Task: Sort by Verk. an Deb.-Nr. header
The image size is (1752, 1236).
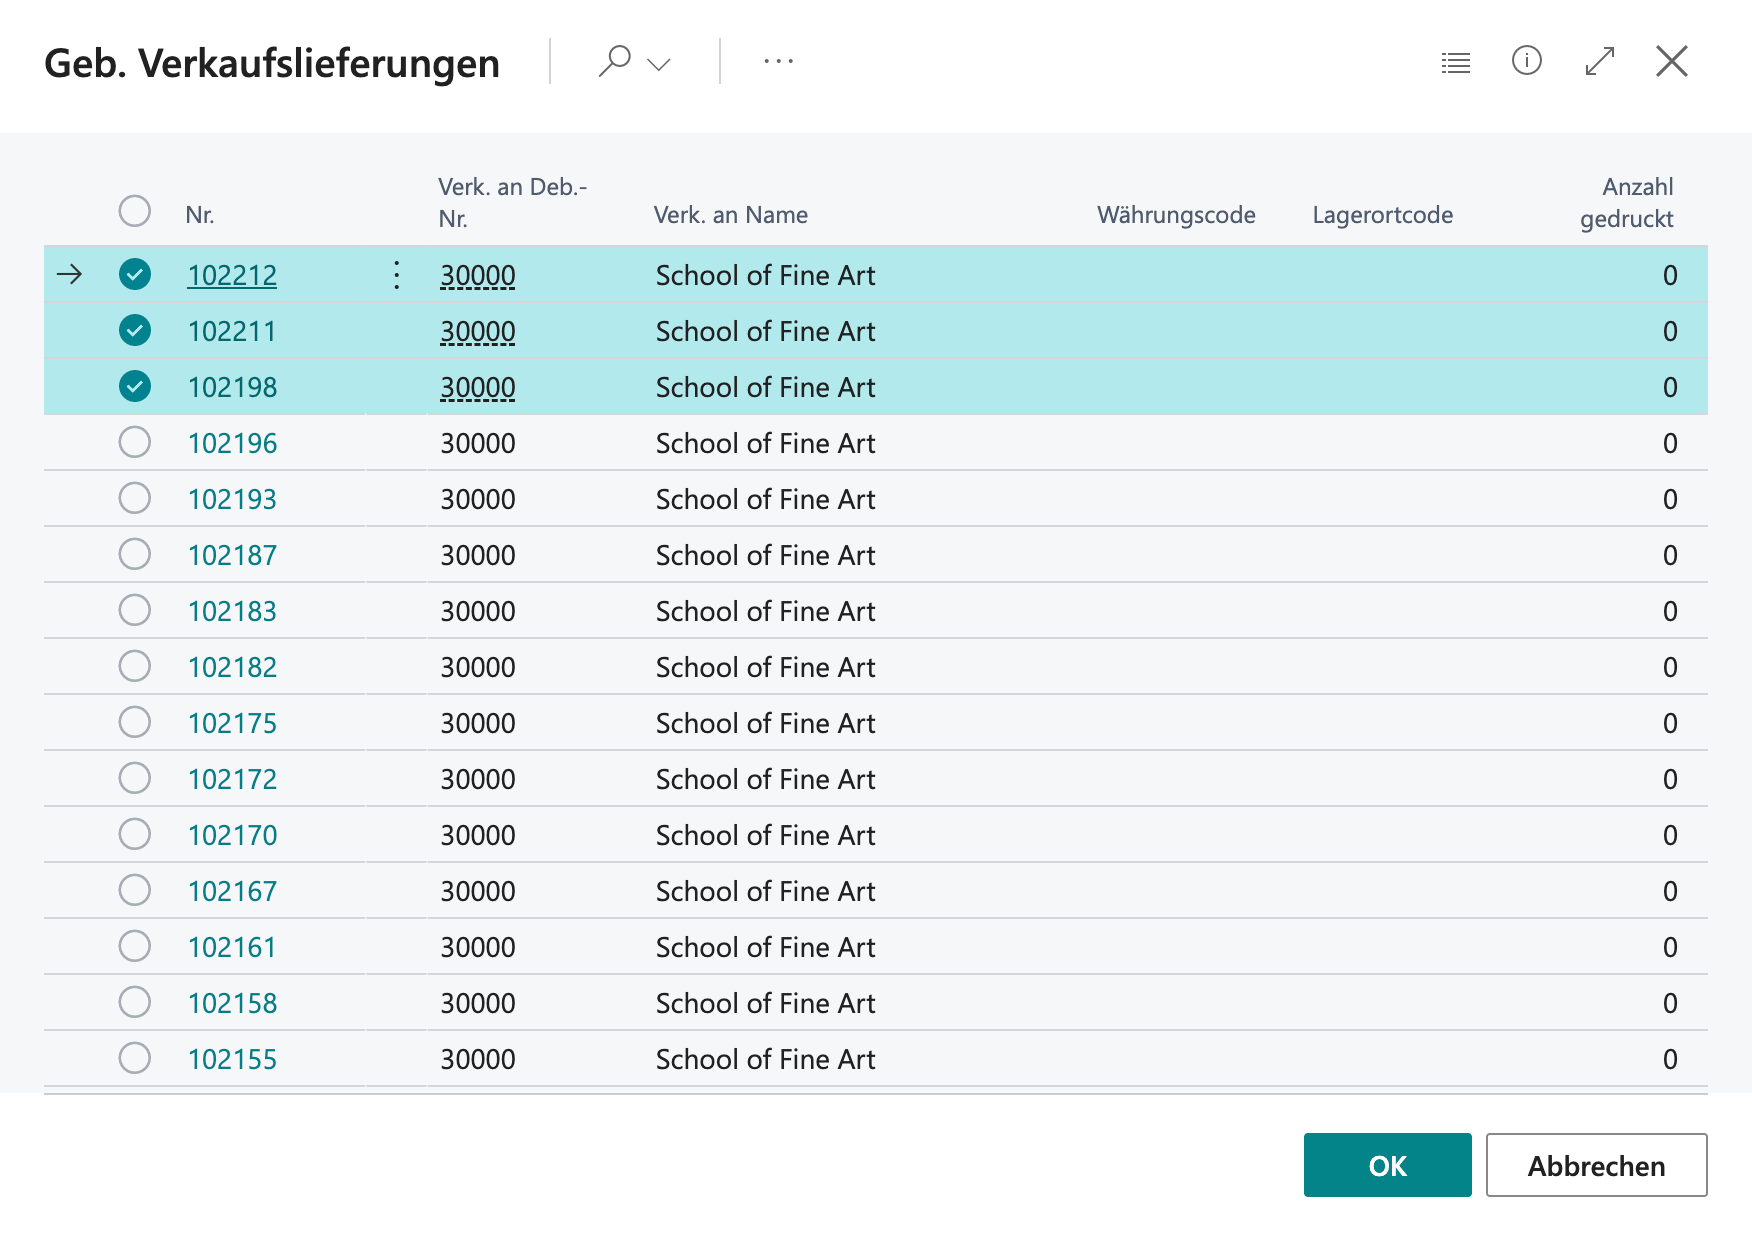Action: coord(513,202)
